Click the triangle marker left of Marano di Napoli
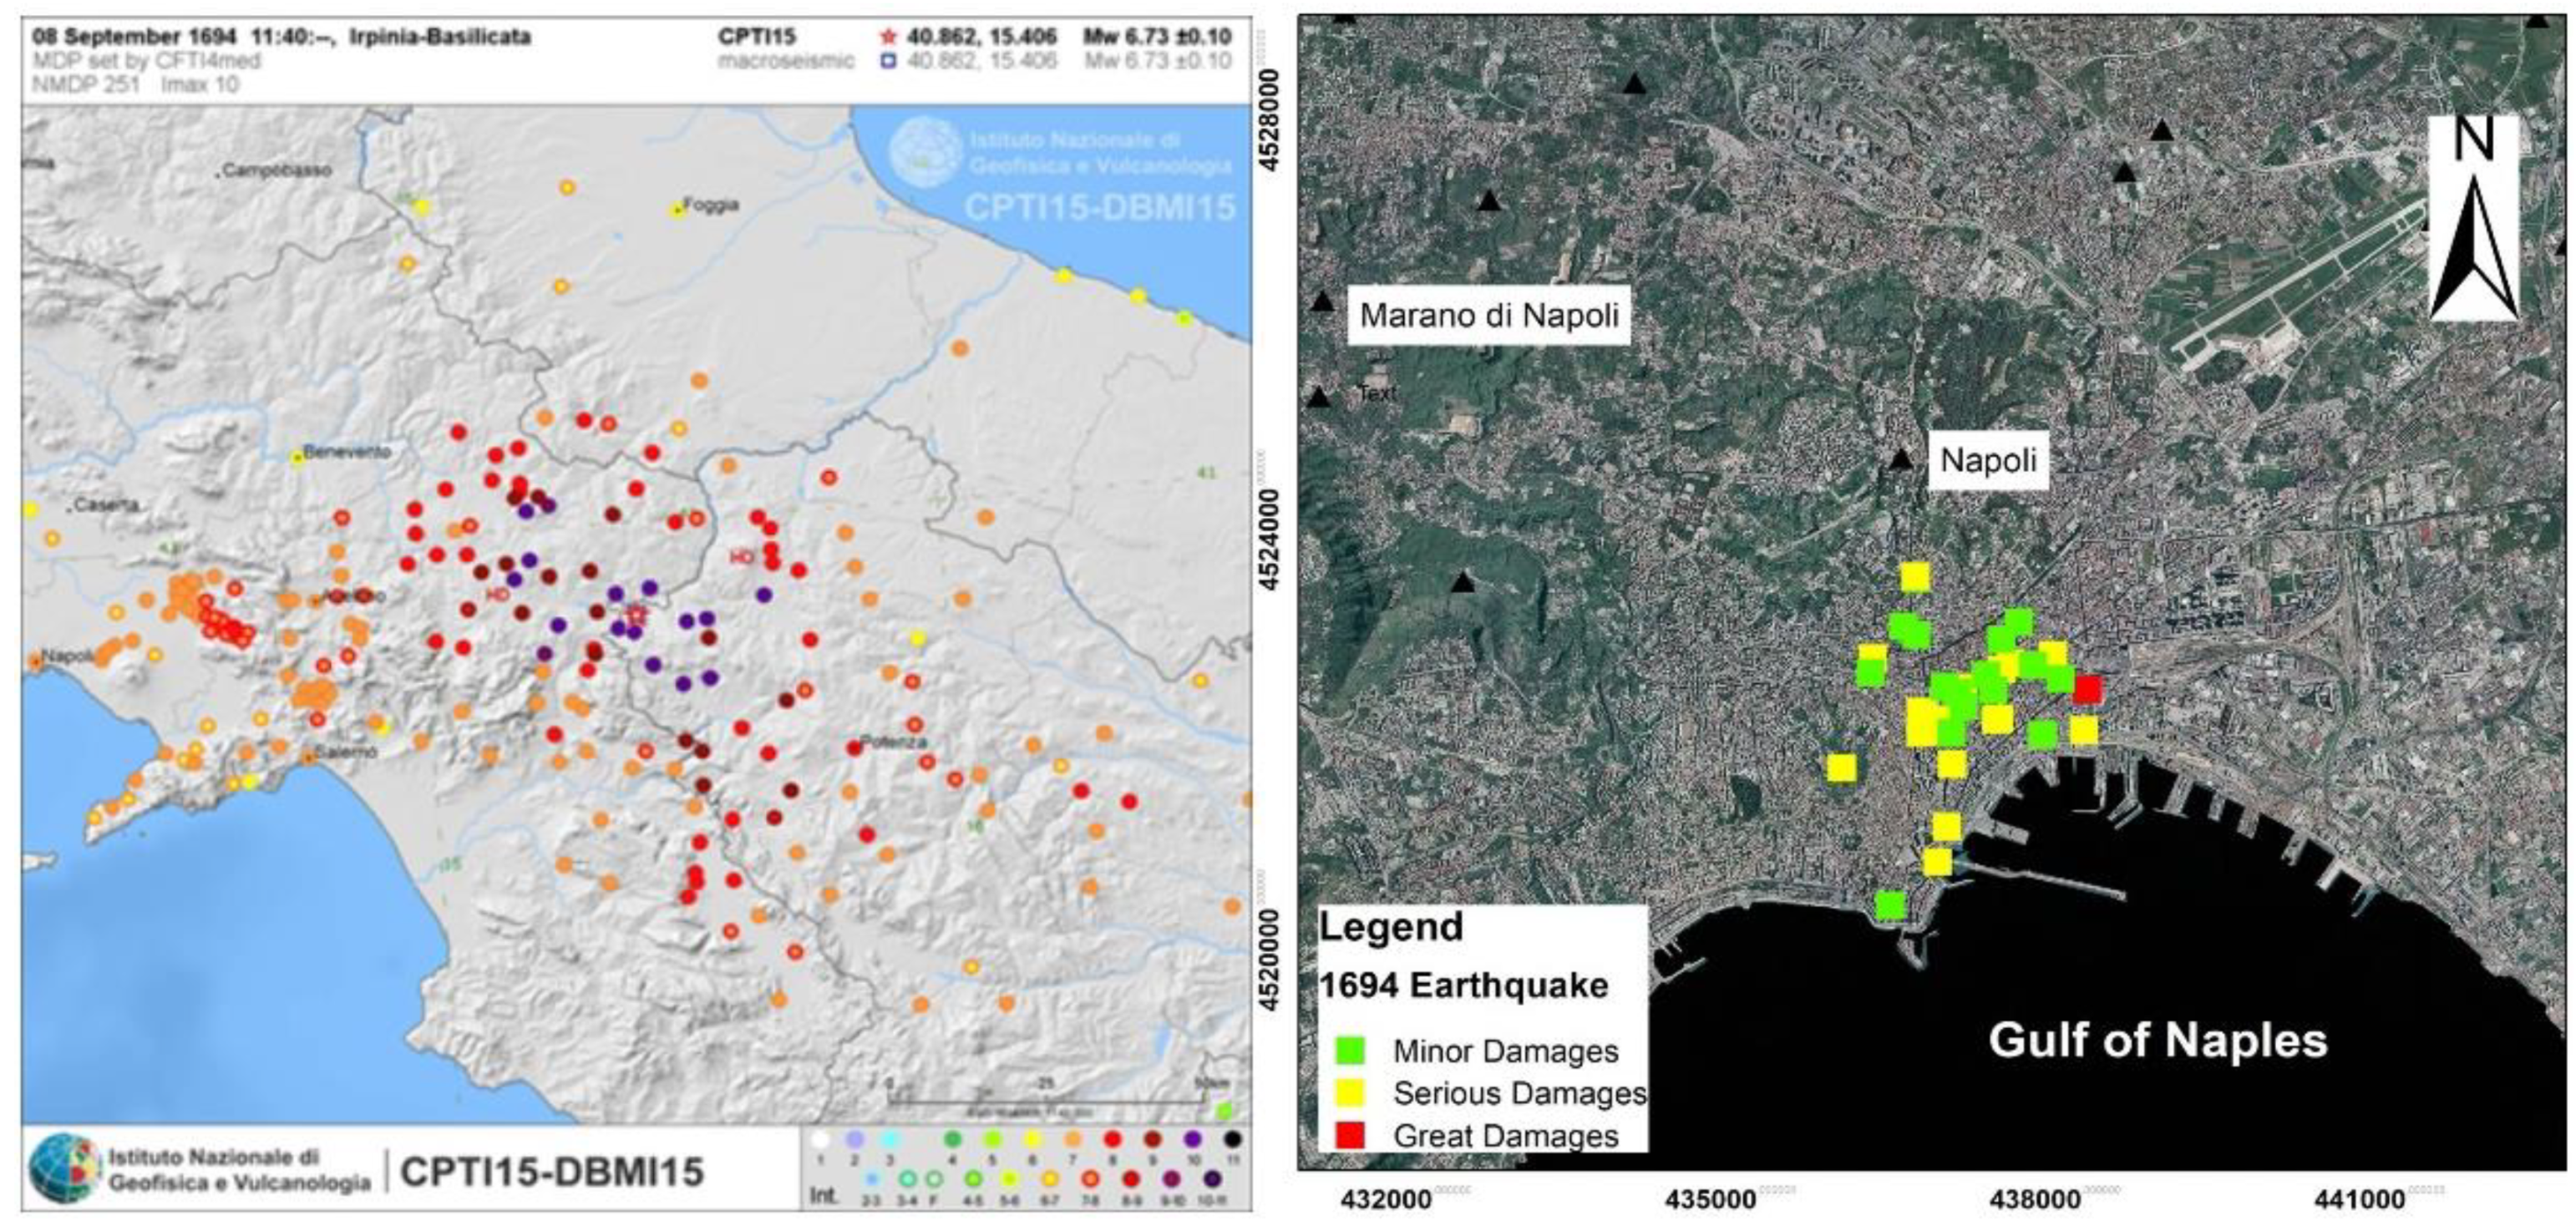 click(1323, 301)
